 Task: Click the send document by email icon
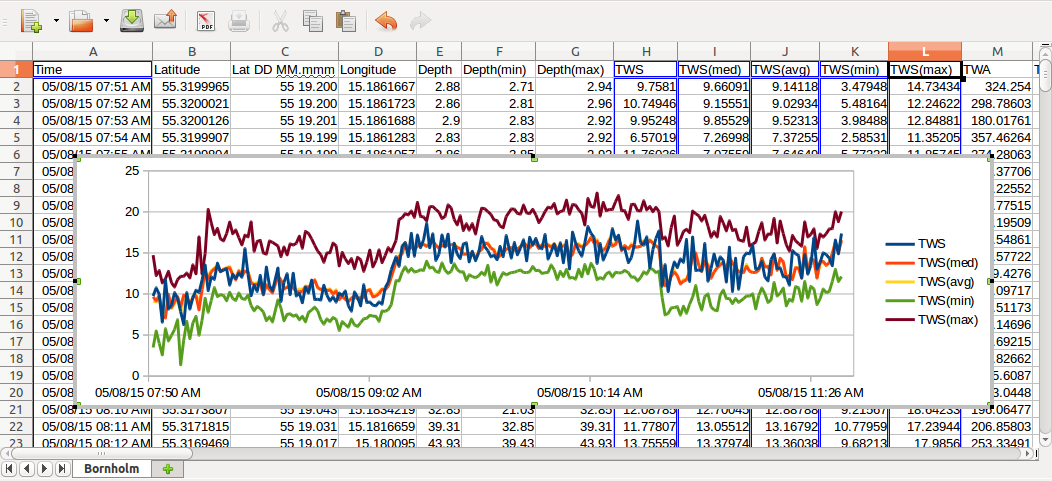(165, 19)
